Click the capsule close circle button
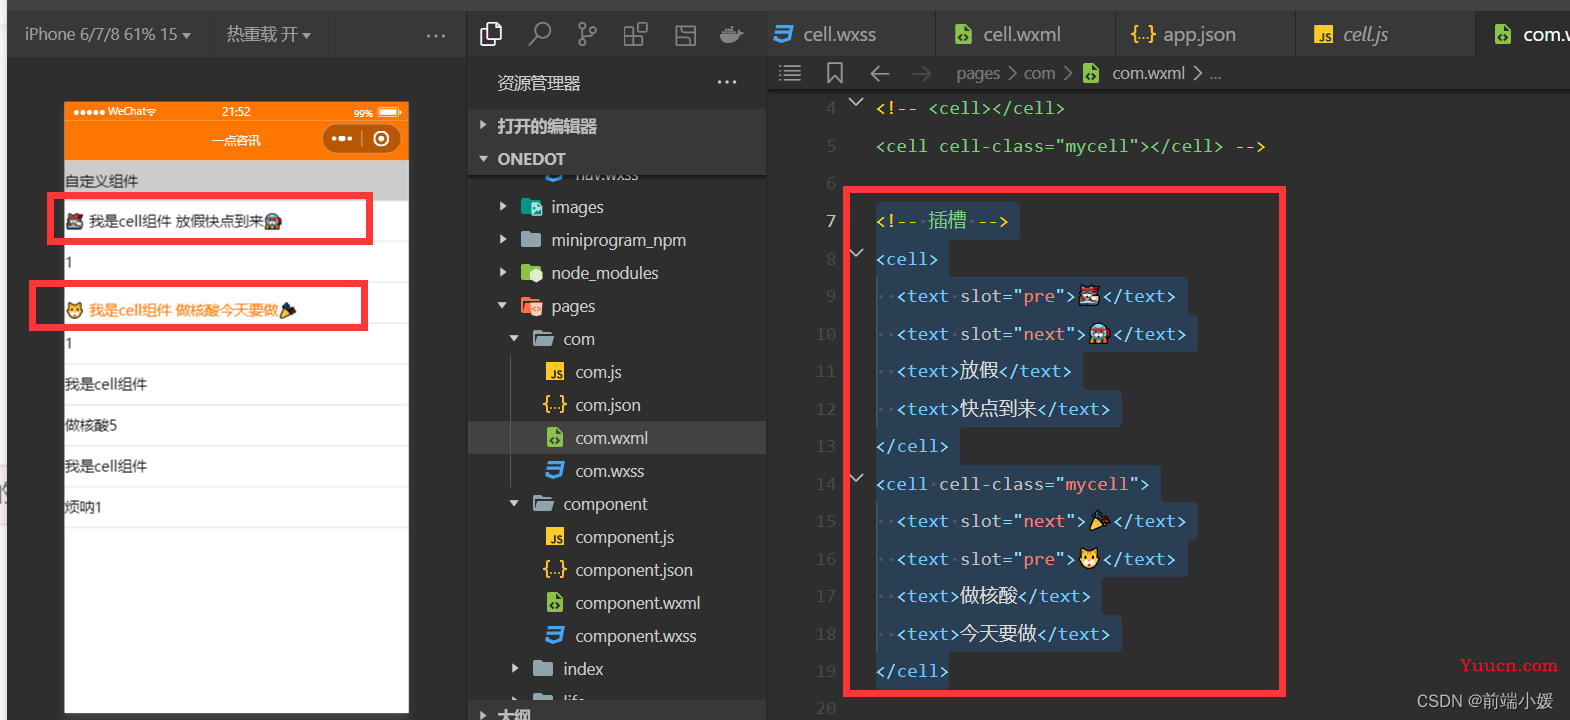The height and width of the screenshot is (720, 1570). tap(381, 139)
